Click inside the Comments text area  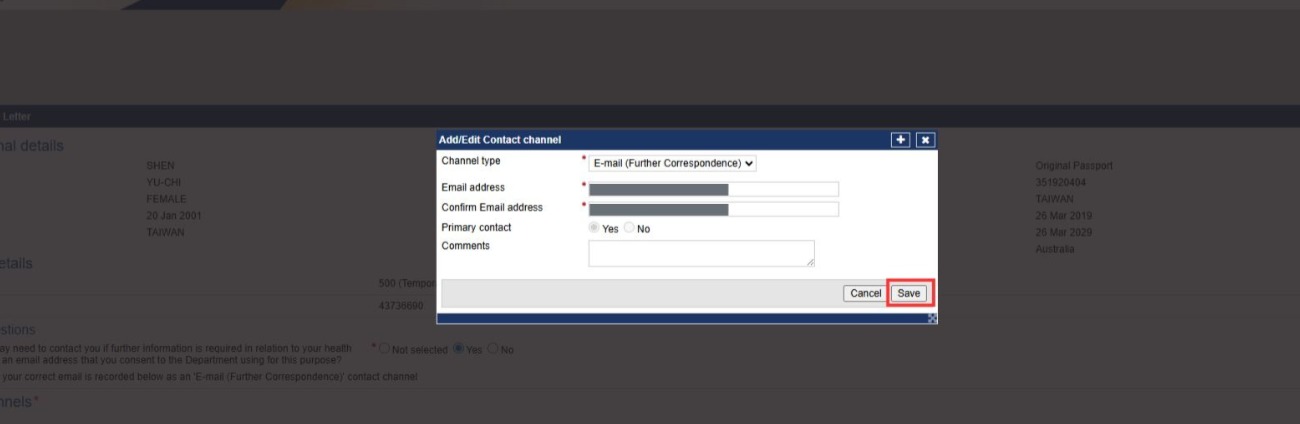coord(700,253)
